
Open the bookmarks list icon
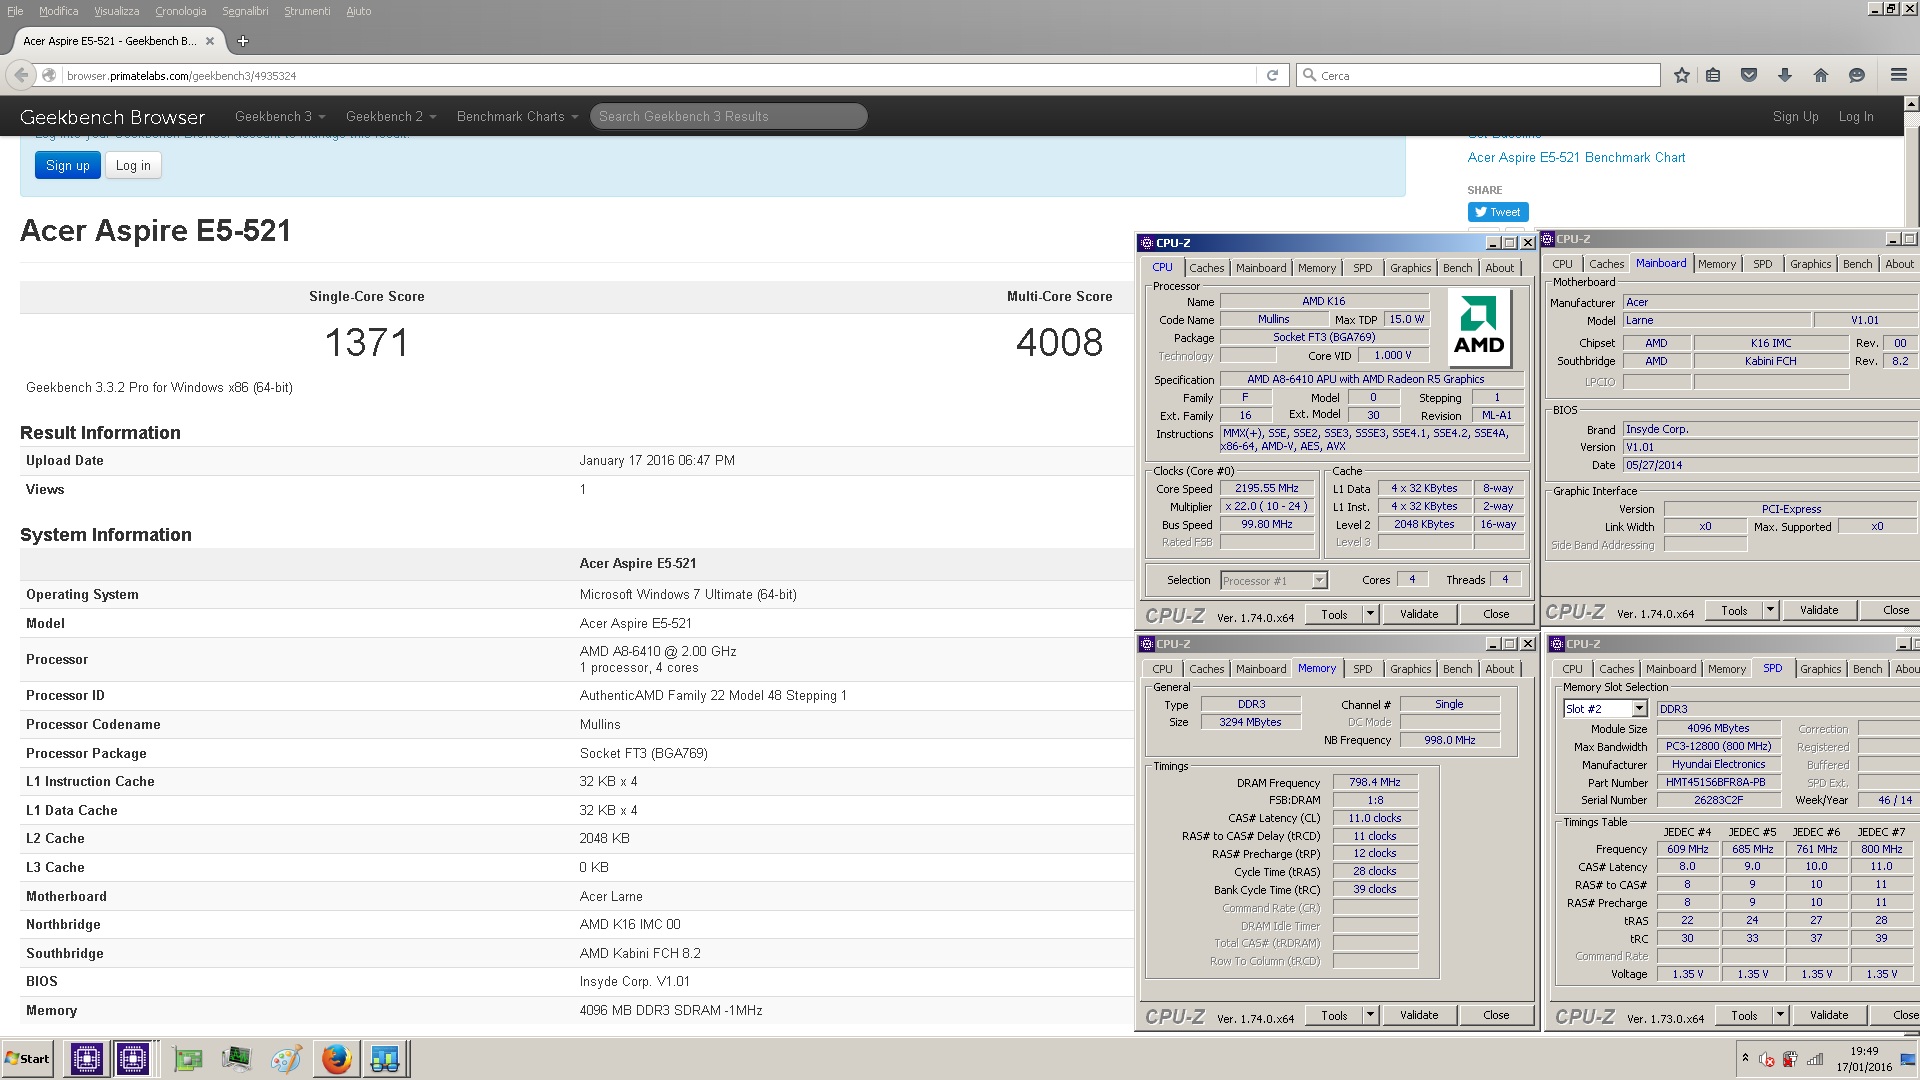click(1713, 75)
